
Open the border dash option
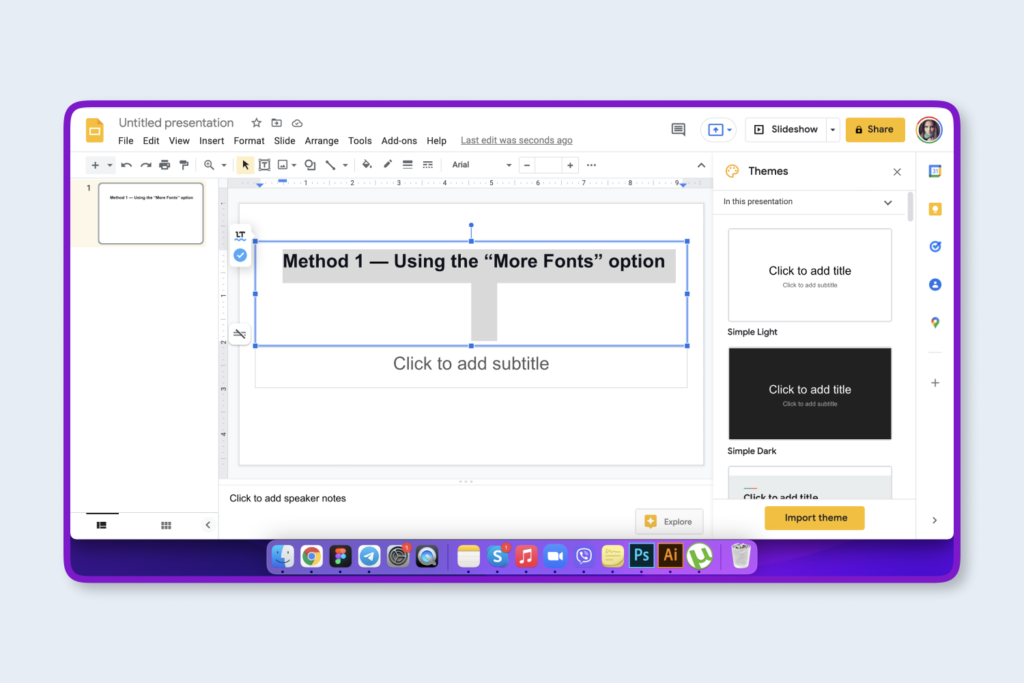pyautogui.click(x=428, y=165)
